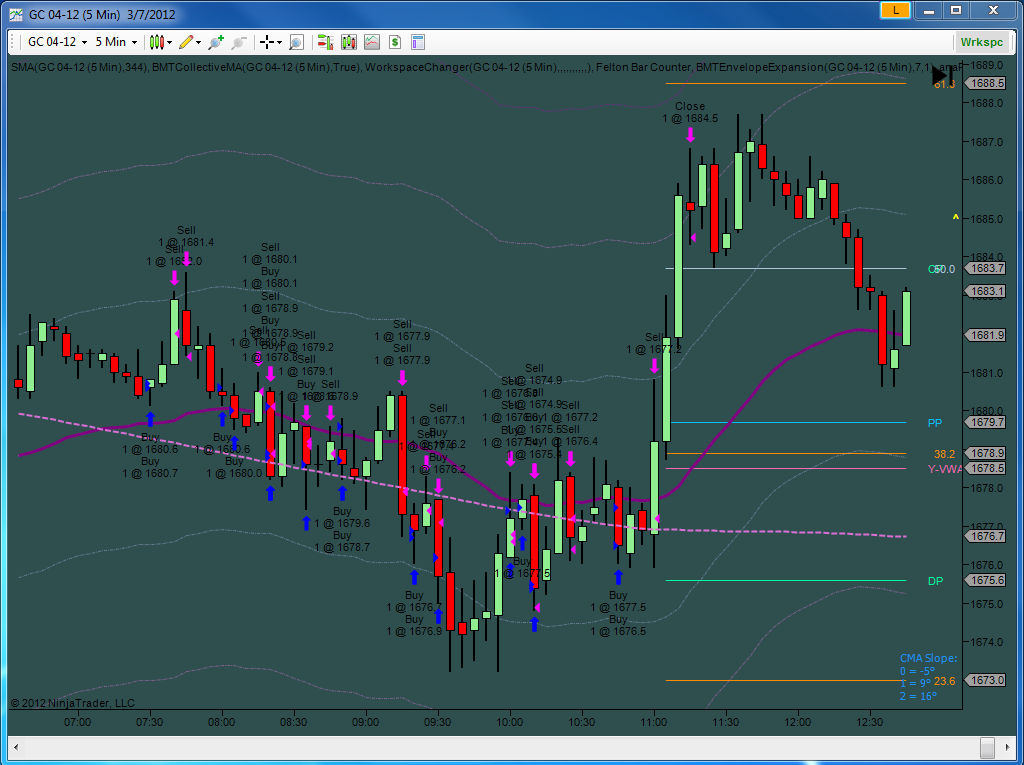The width and height of the screenshot is (1024, 765).
Task: Click the CMA Slope: label
Action: pyautogui.click(x=928, y=659)
